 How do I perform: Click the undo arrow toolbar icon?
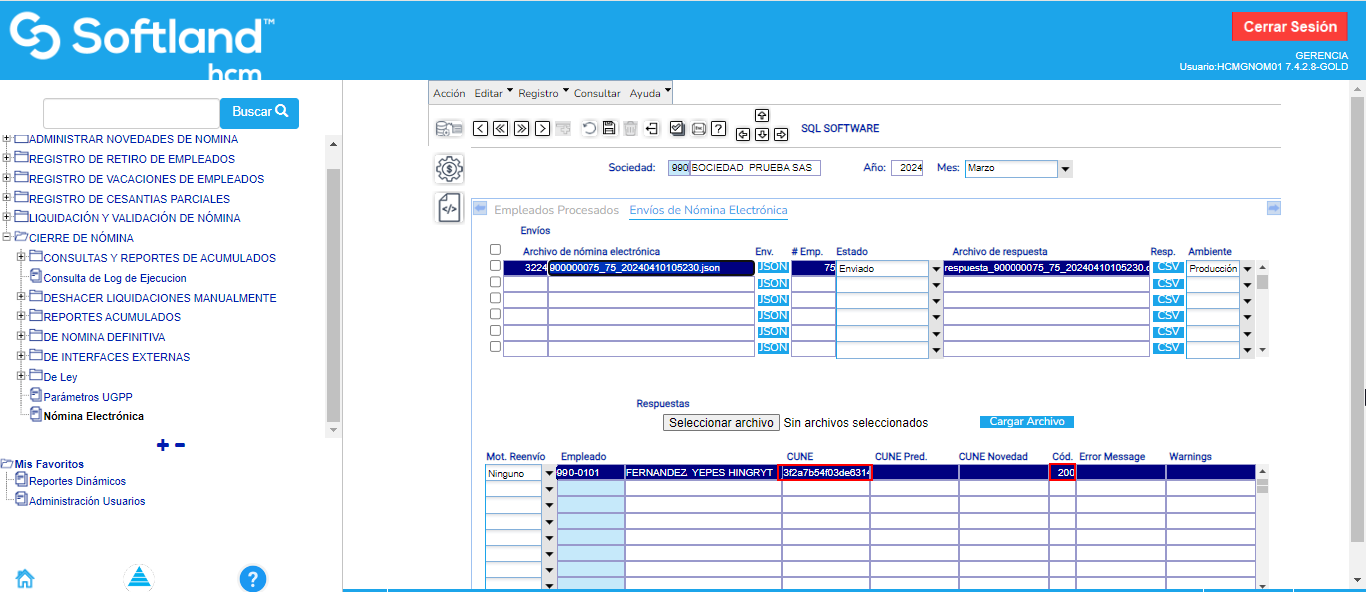(589, 128)
